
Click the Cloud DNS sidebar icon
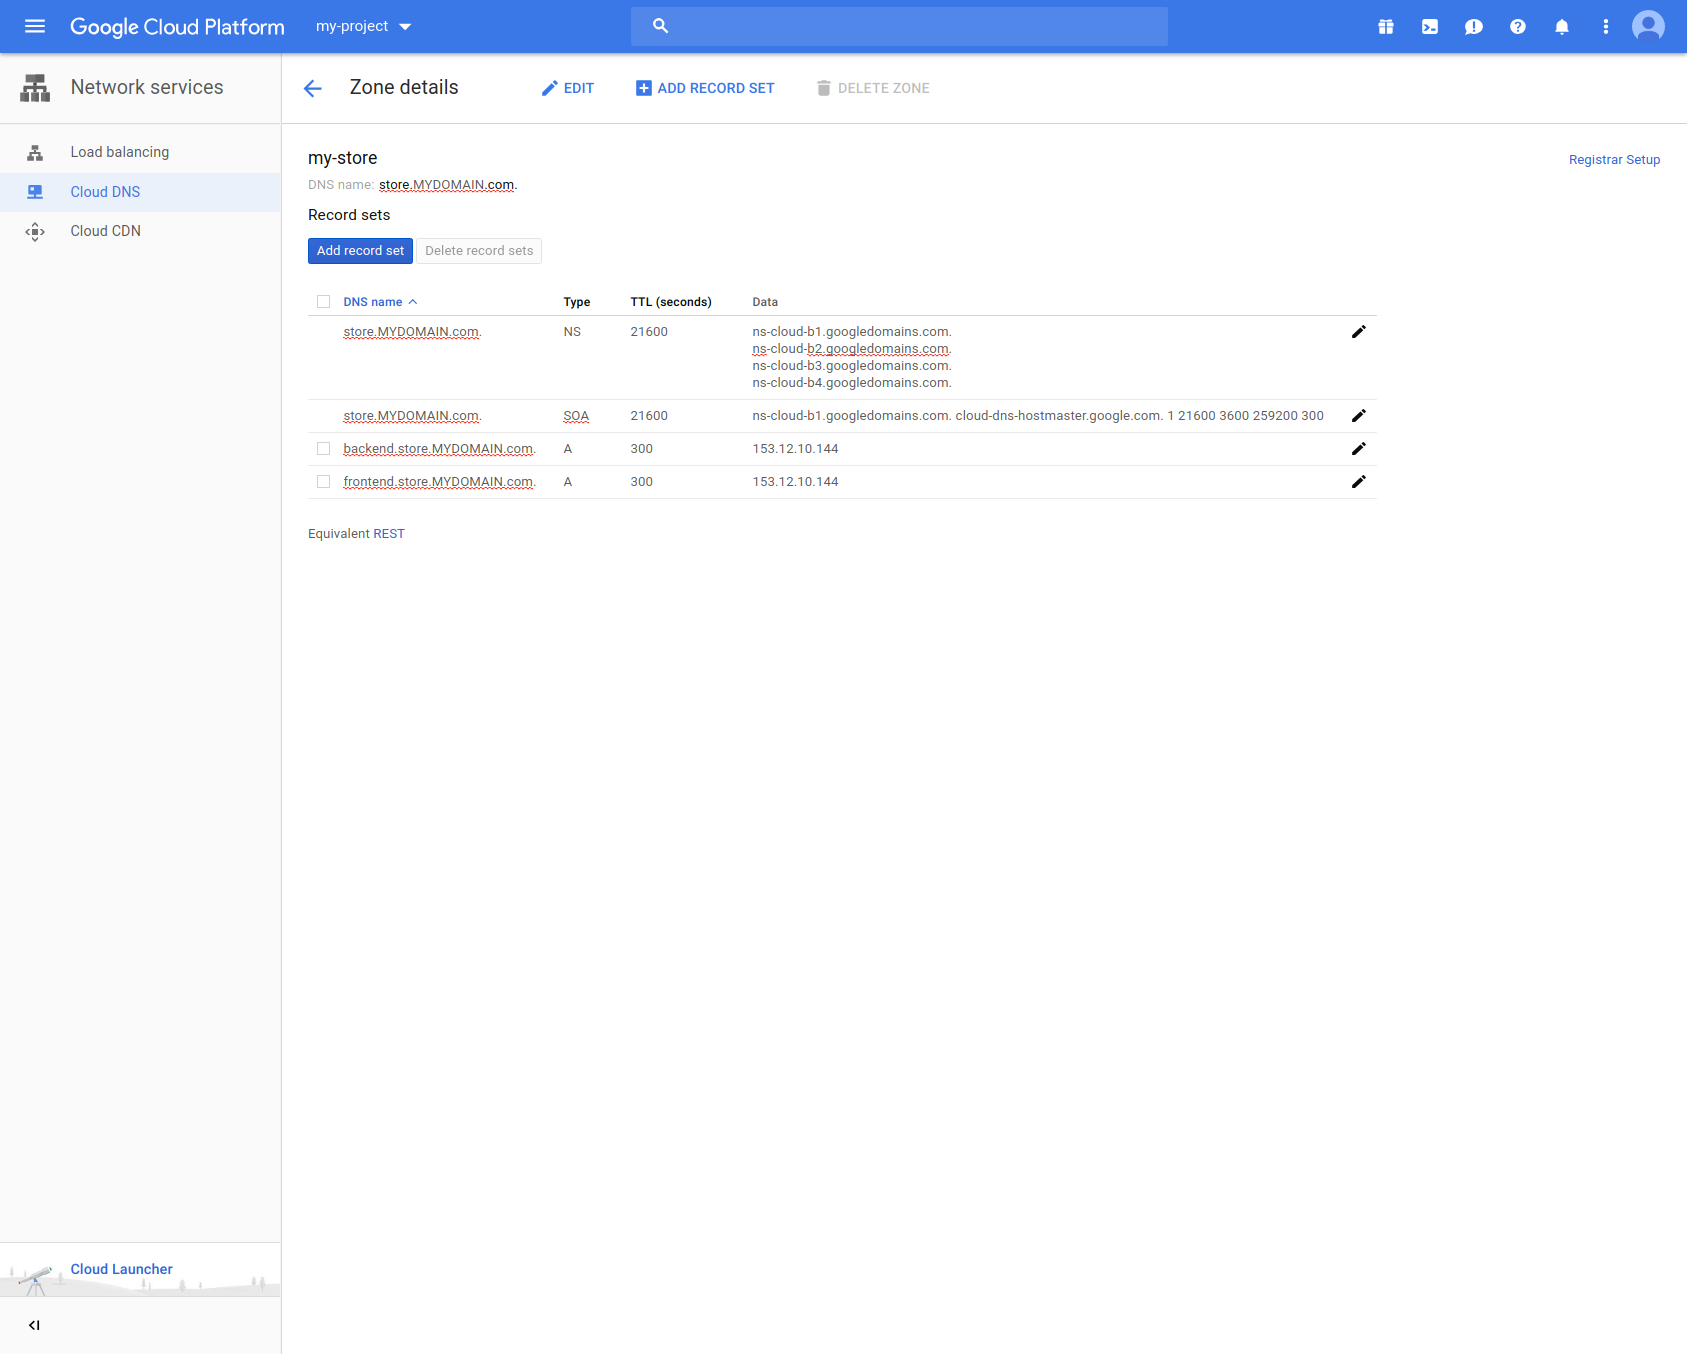pyautogui.click(x=35, y=192)
